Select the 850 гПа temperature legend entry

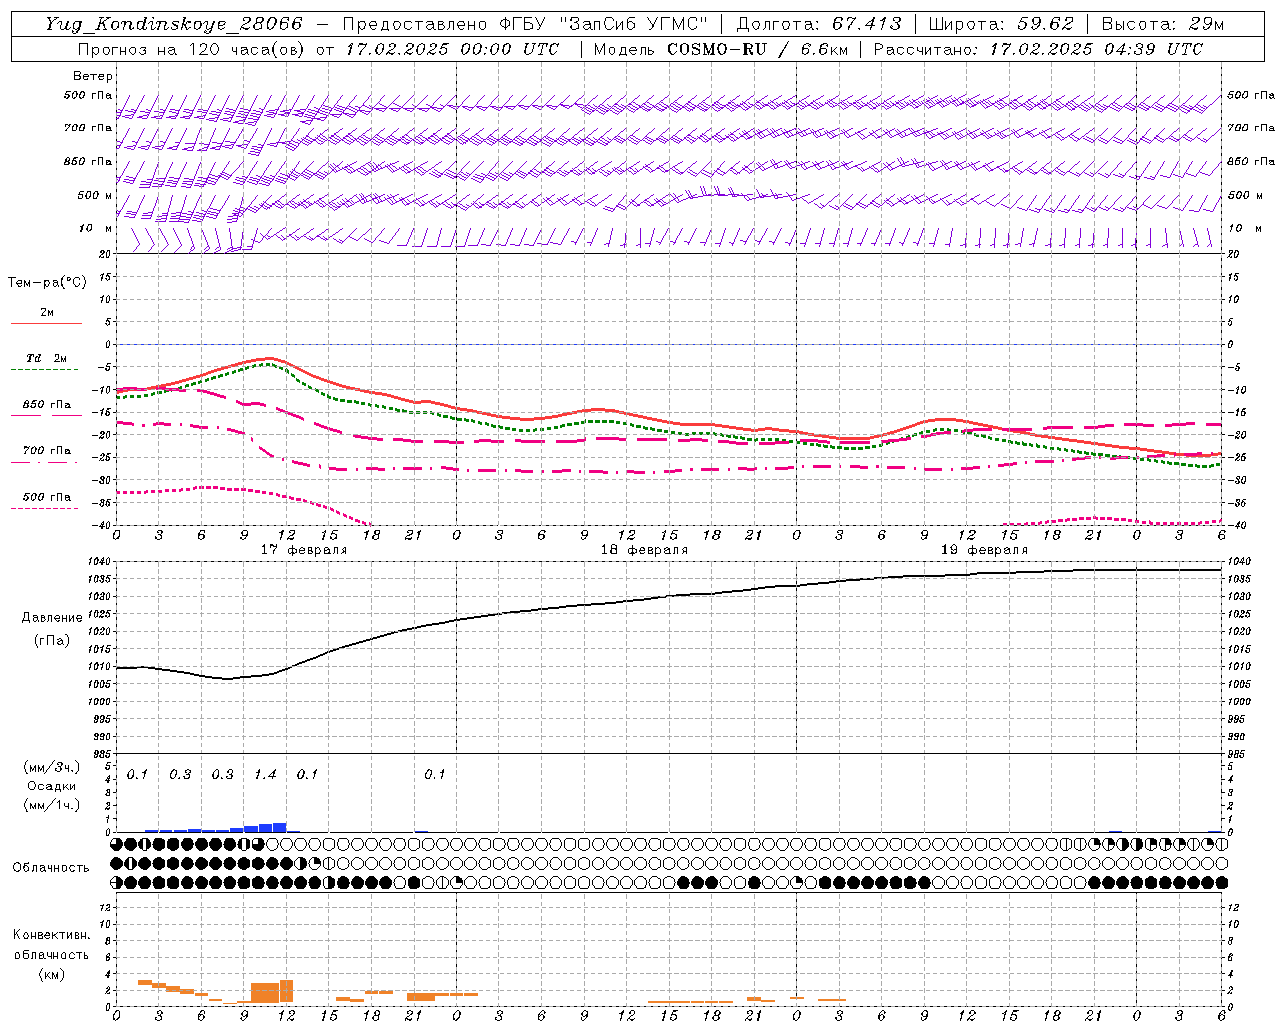pyautogui.click(x=46, y=406)
